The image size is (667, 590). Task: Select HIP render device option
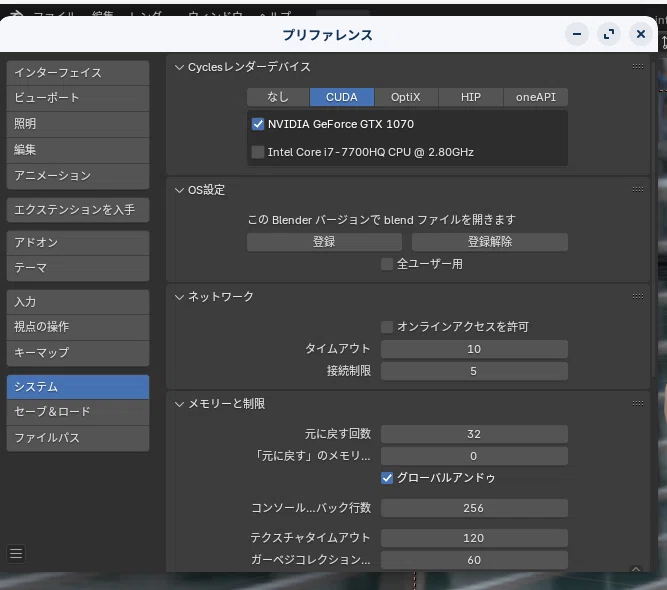click(x=471, y=97)
